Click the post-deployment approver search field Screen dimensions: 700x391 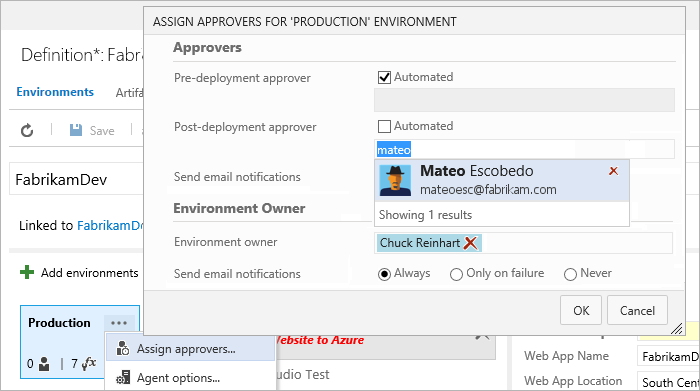tap(524, 149)
